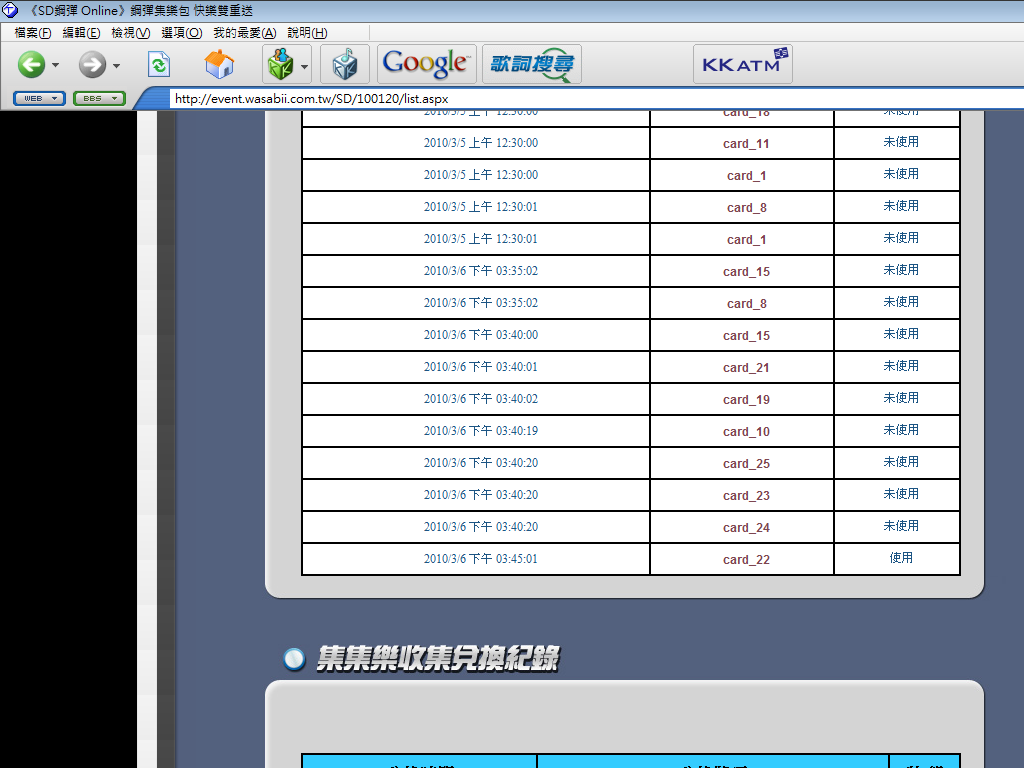Image resolution: width=1024 pixels, height=768 pixels.
Task: Open the 檔案(F) menu
Action: pos(33,33)
